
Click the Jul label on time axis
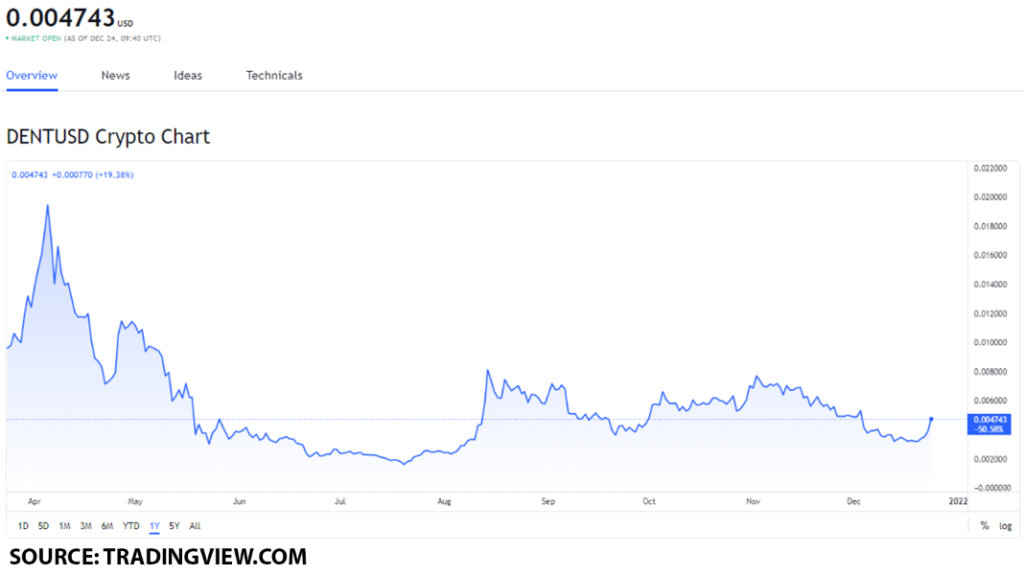click(x=340, y=502)
